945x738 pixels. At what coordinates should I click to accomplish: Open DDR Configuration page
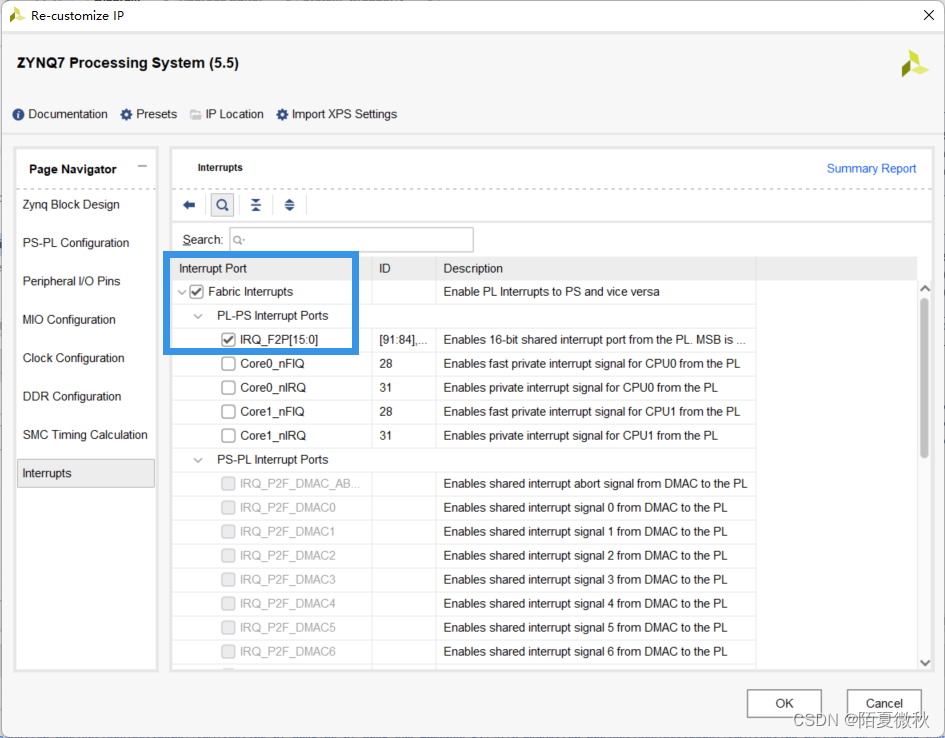72,396
